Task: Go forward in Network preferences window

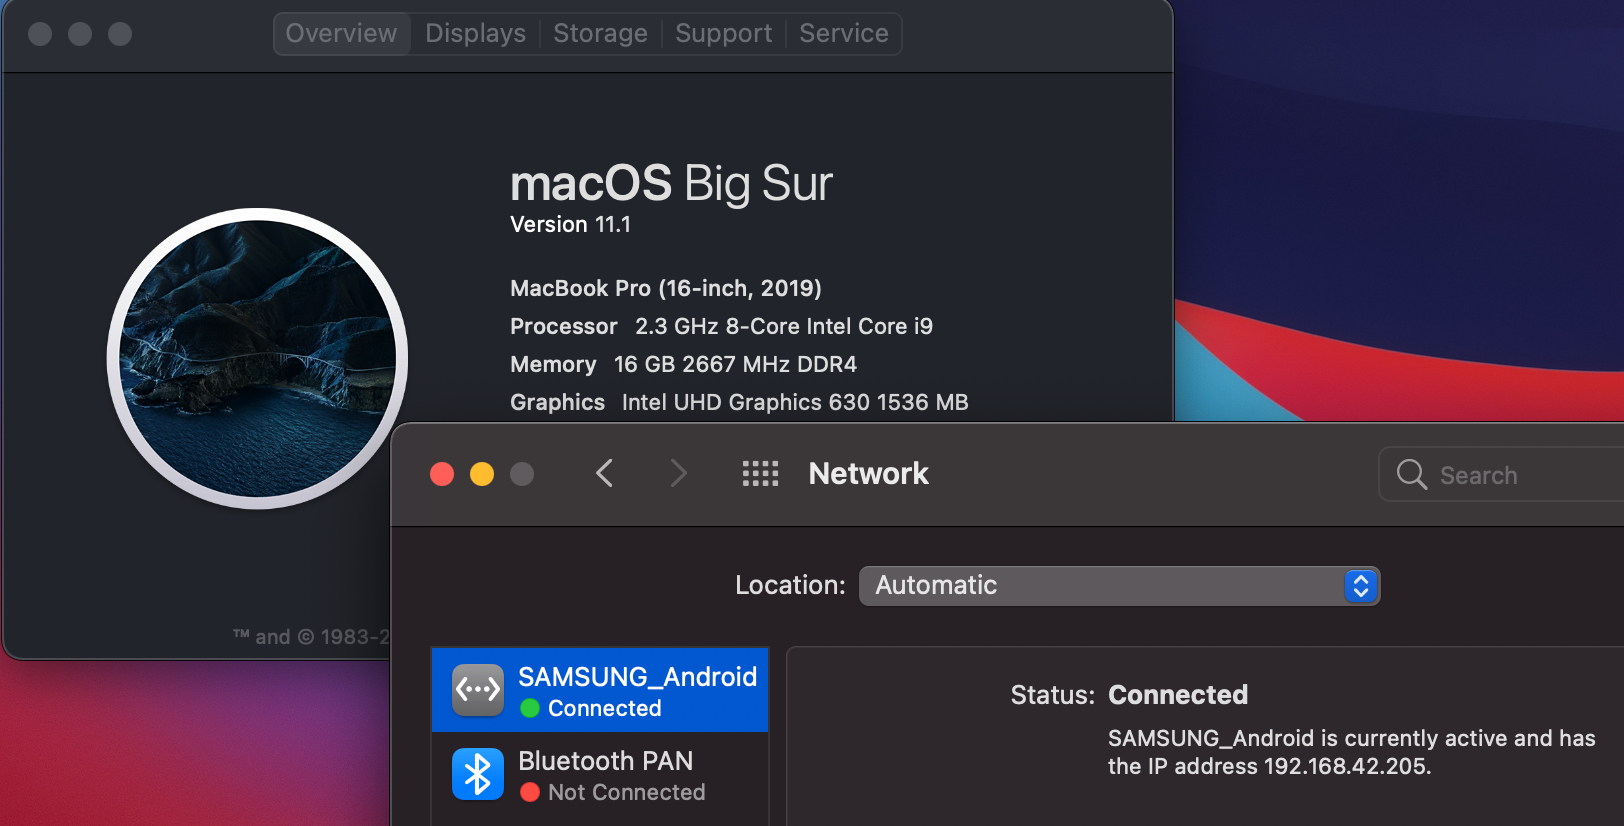Action: pos(678,473)
